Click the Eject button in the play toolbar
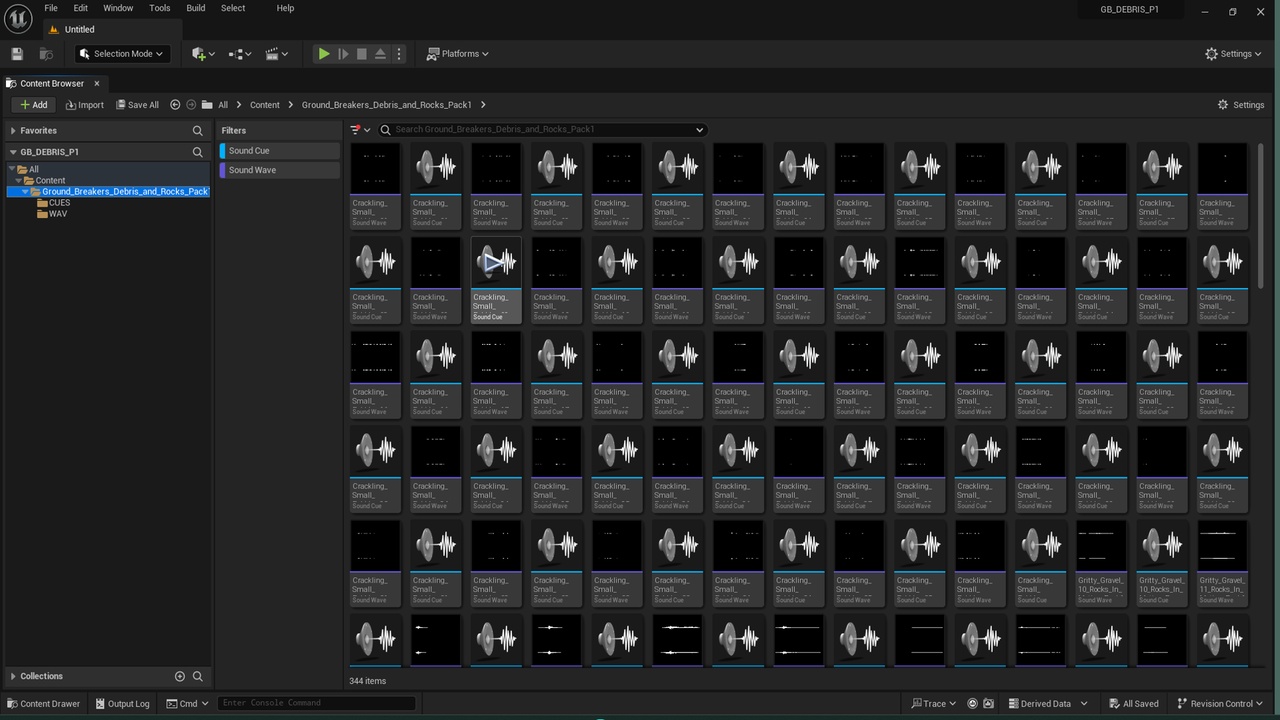Viewport: 1280px width, 720px height. (x=380, y=54)
